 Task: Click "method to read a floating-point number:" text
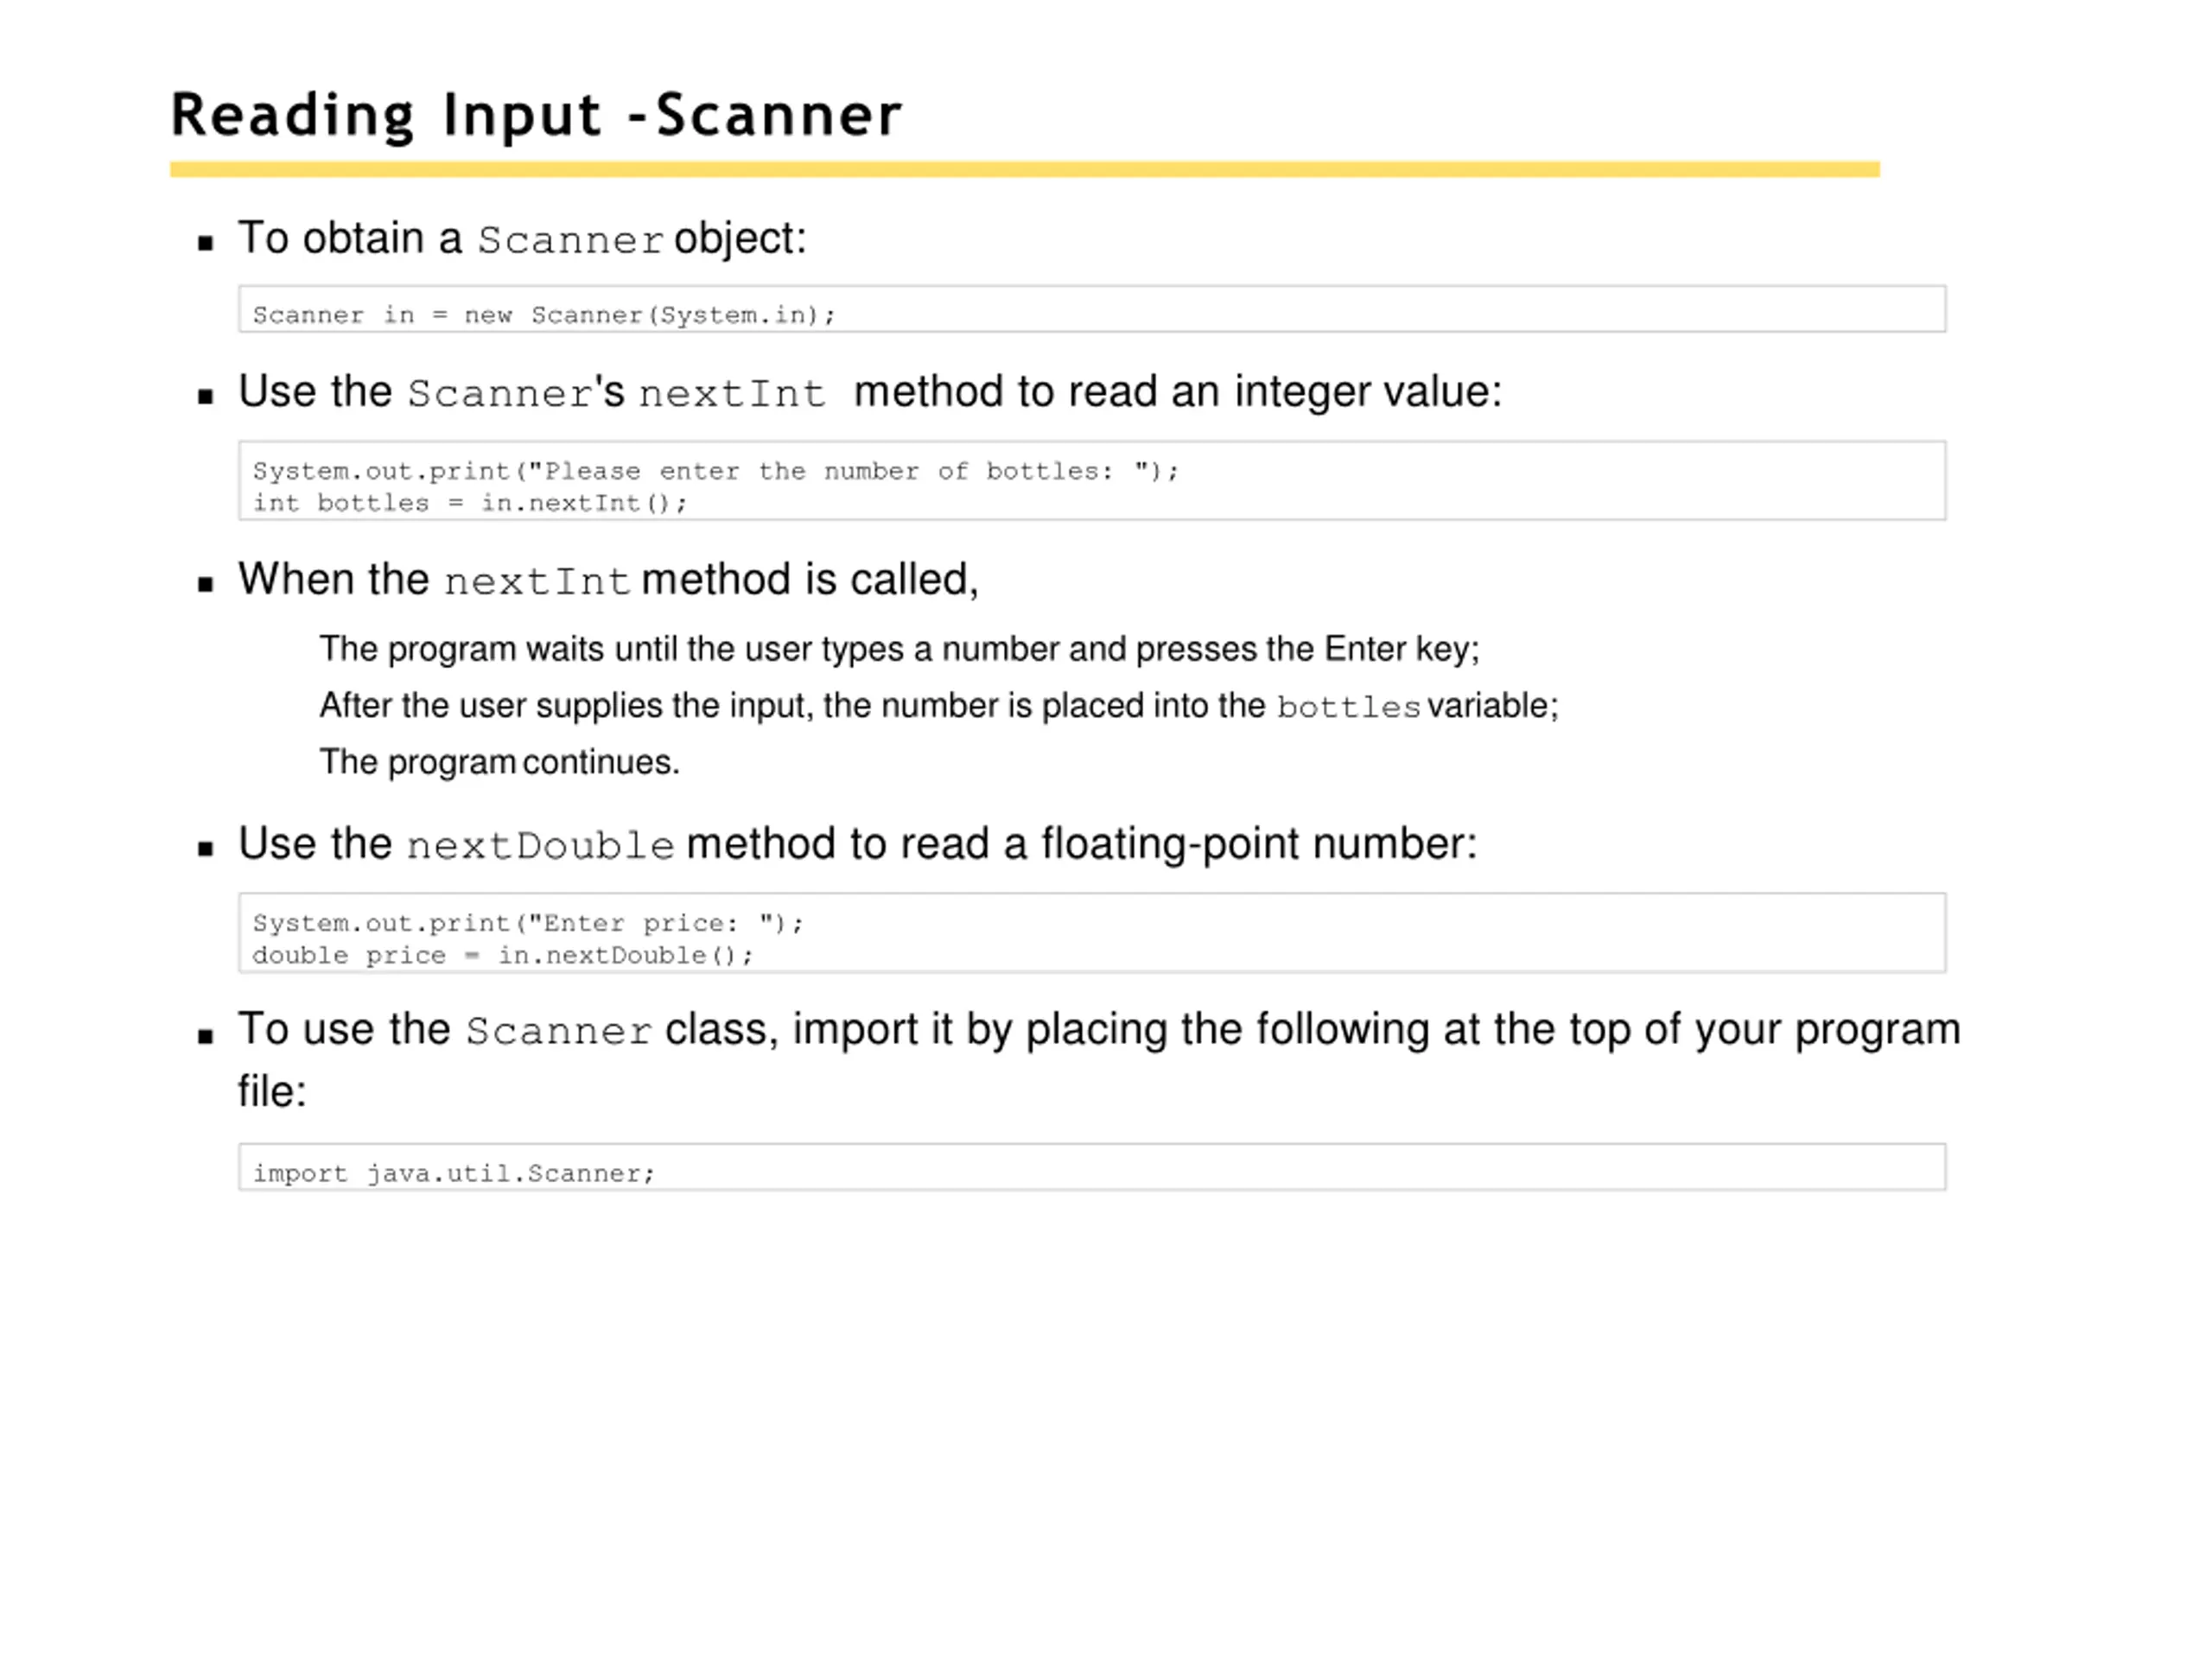click(1081, 844)
